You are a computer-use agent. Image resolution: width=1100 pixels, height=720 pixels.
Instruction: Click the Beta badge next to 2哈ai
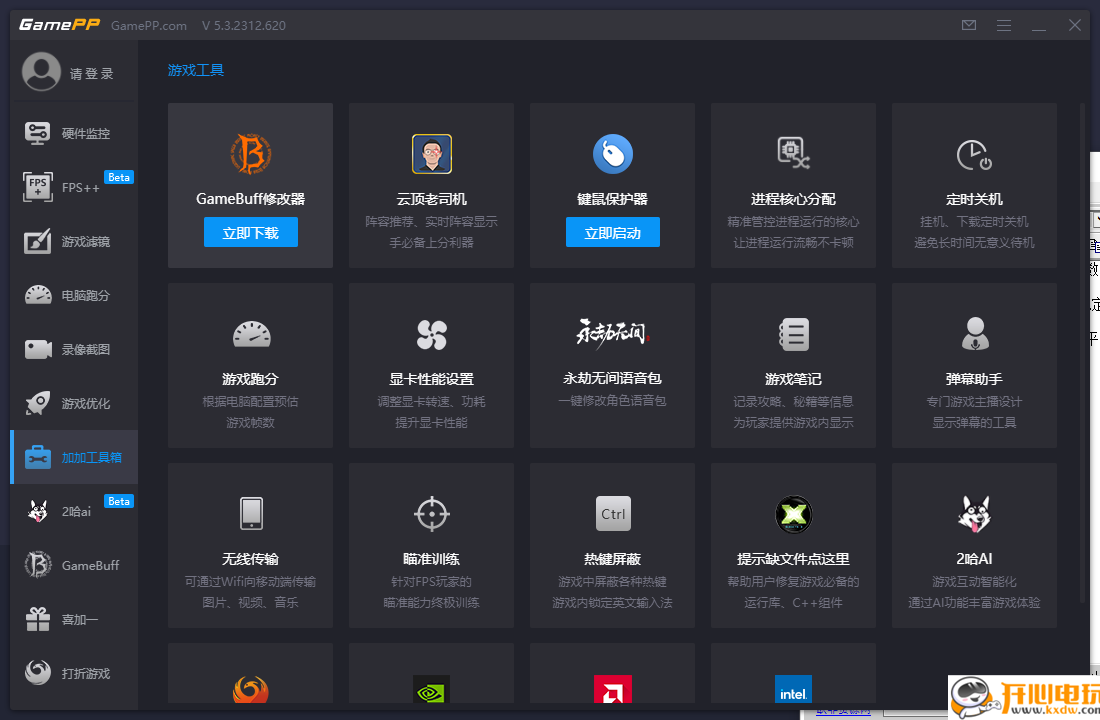point(119,501)
